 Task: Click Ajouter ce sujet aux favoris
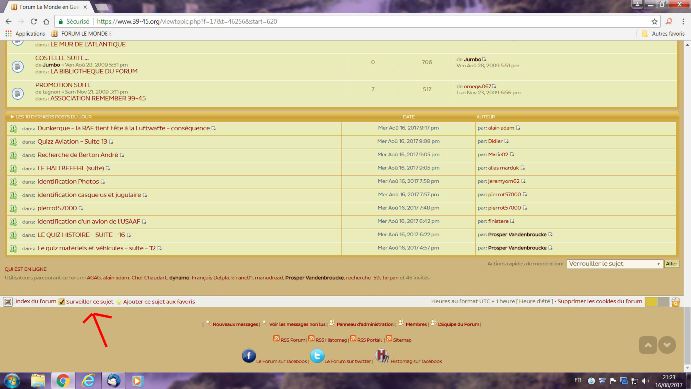[159, 302]
